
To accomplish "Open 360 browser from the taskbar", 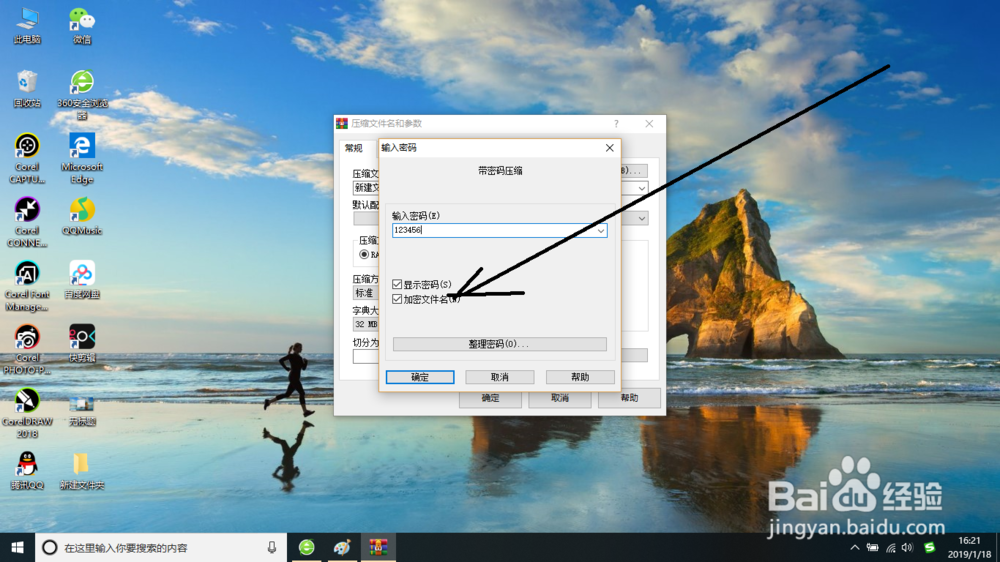I will point(307,547).
